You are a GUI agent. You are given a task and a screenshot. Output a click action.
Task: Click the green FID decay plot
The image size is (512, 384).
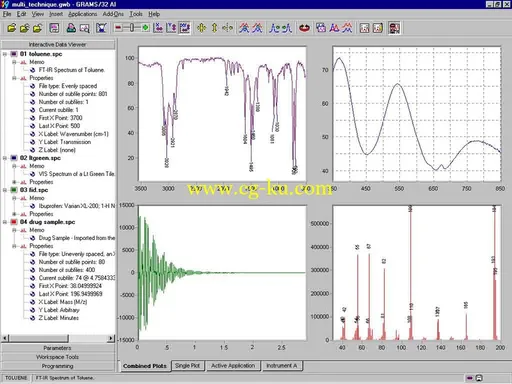(222, 273)
